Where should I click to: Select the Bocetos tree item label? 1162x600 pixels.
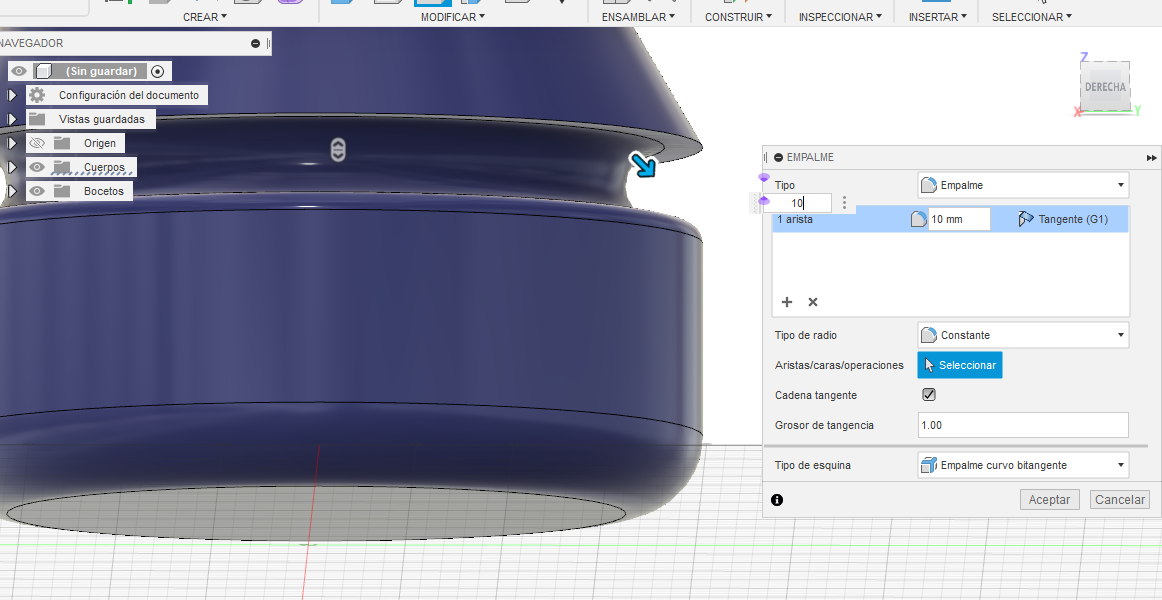click(104, 191)
